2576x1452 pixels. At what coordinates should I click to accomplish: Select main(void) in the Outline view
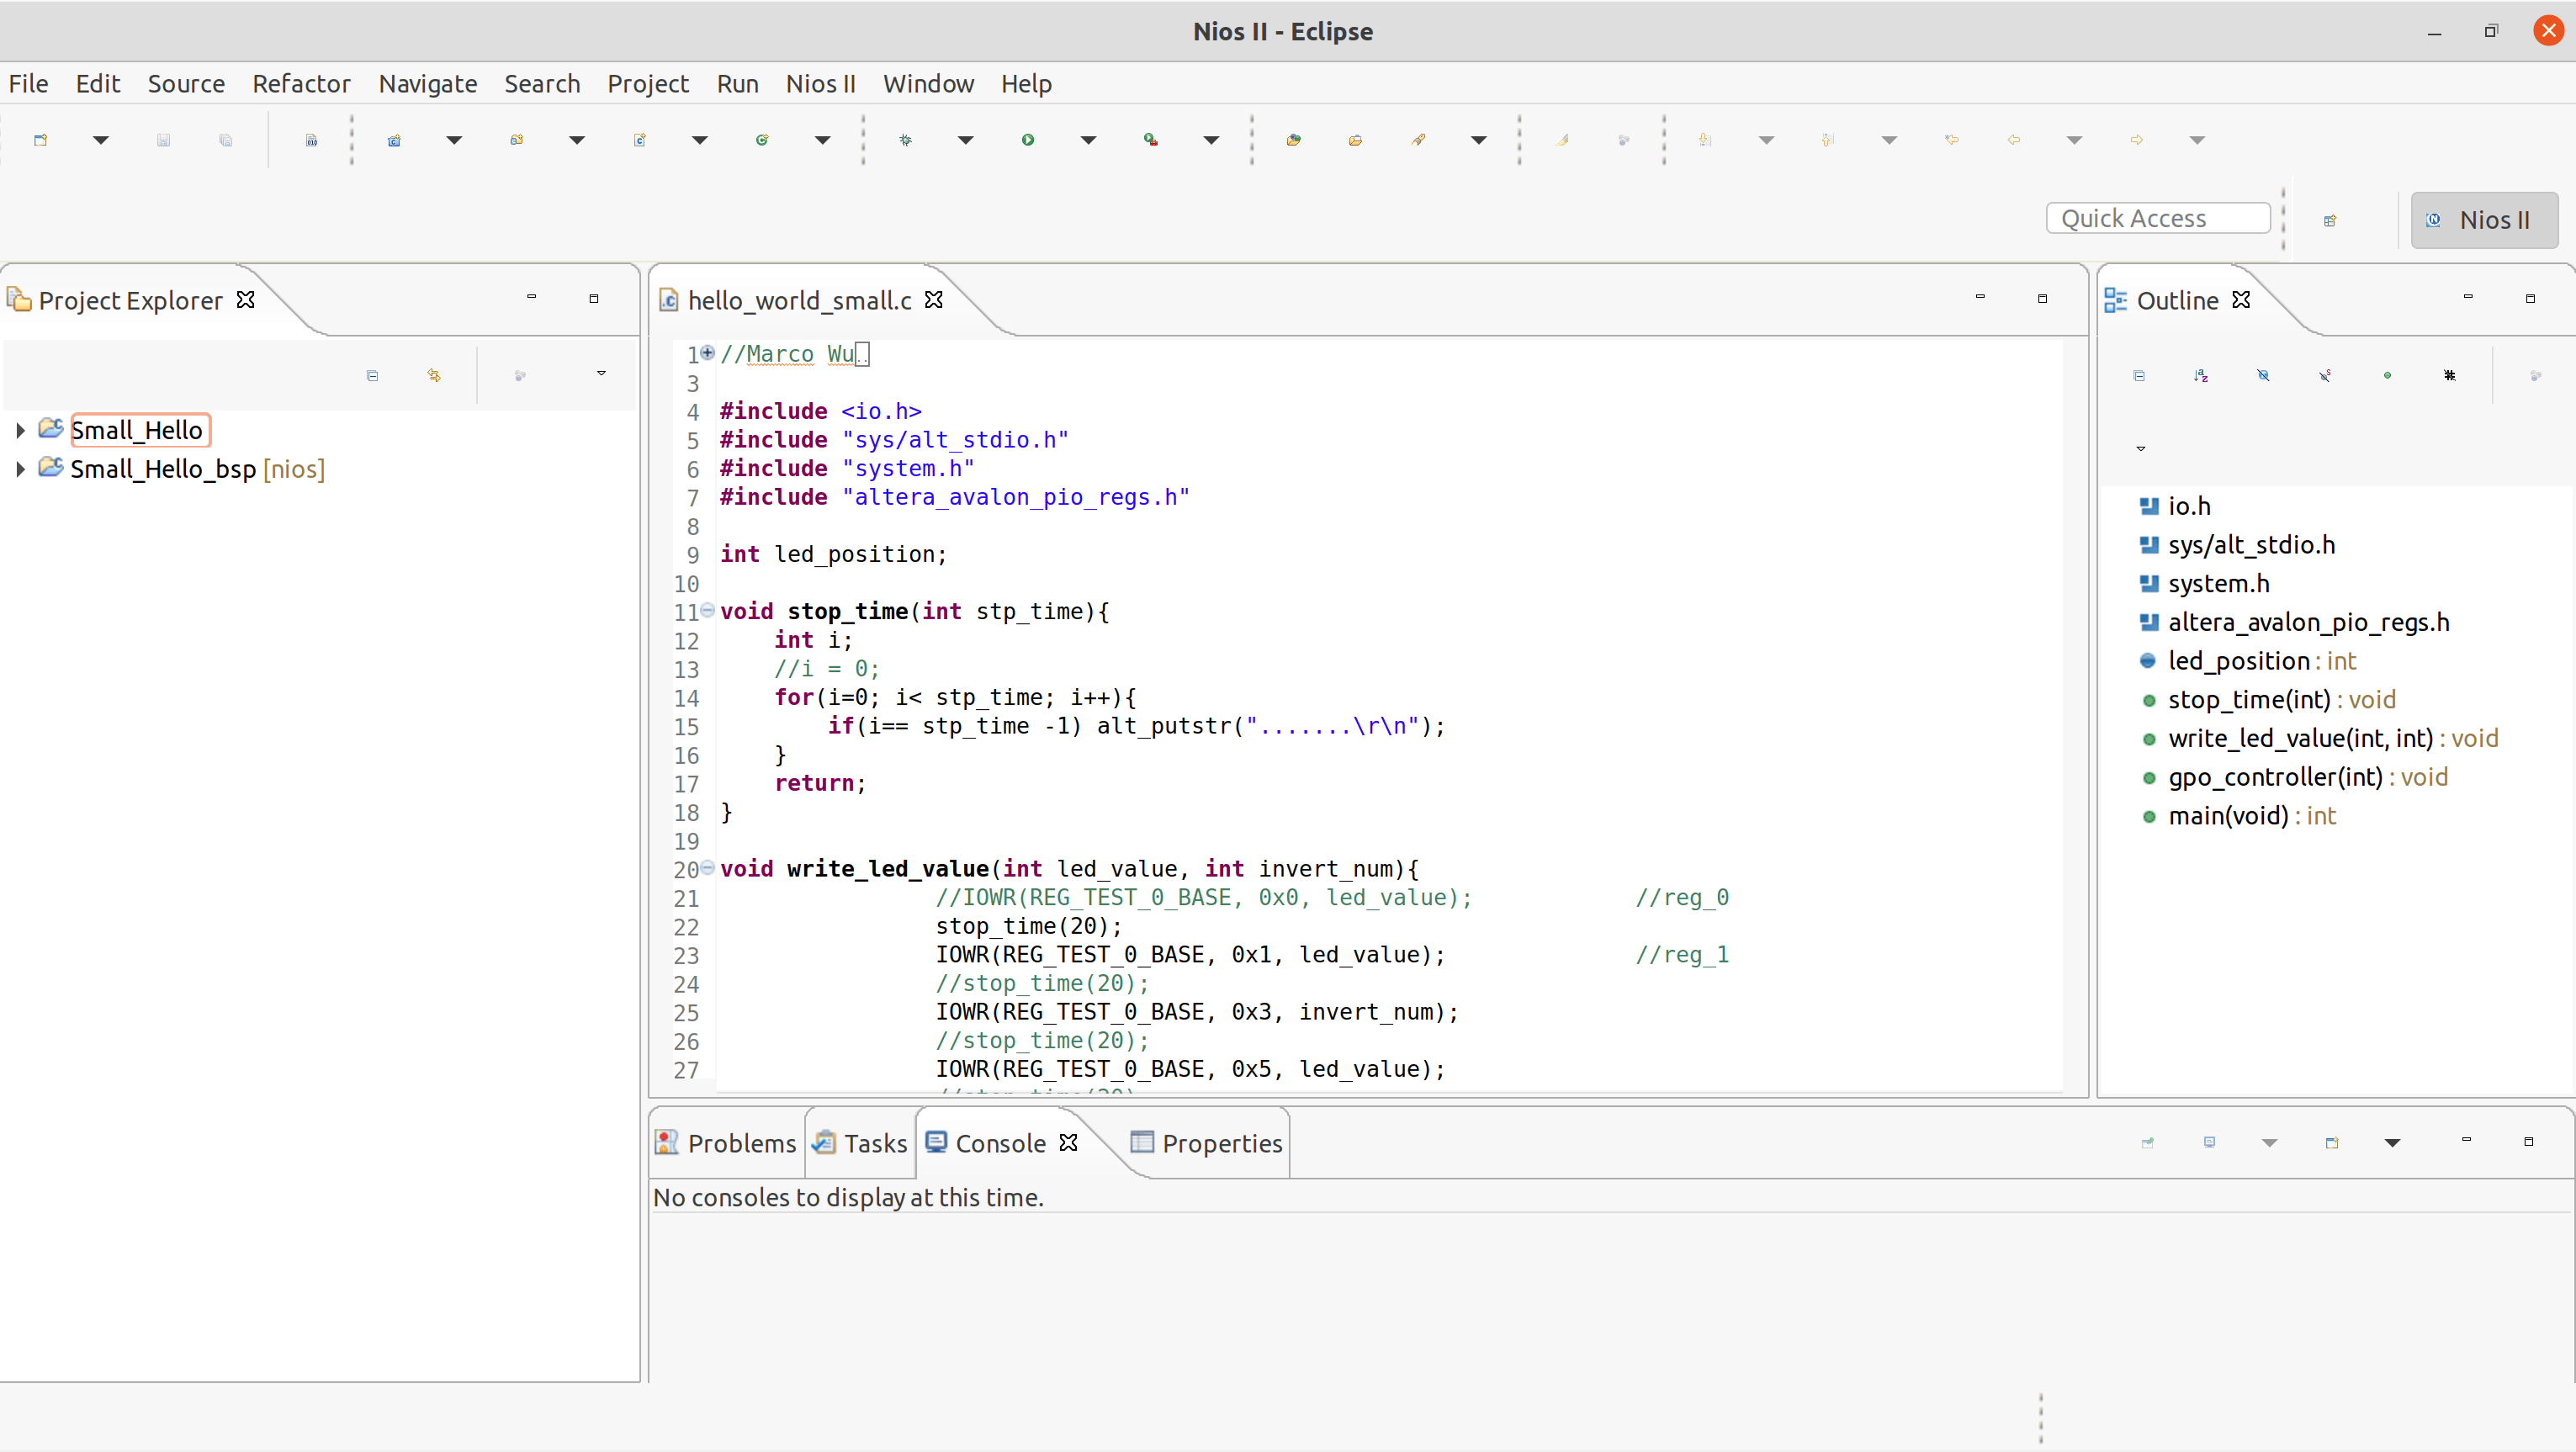pyautogui.click(x=2250, y=816)
